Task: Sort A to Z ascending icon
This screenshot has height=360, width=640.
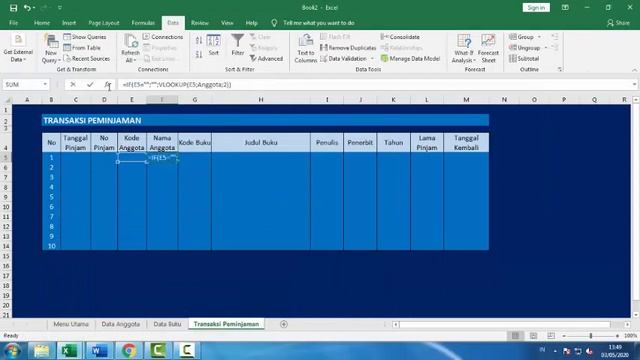Action: (x=199, y=40)
